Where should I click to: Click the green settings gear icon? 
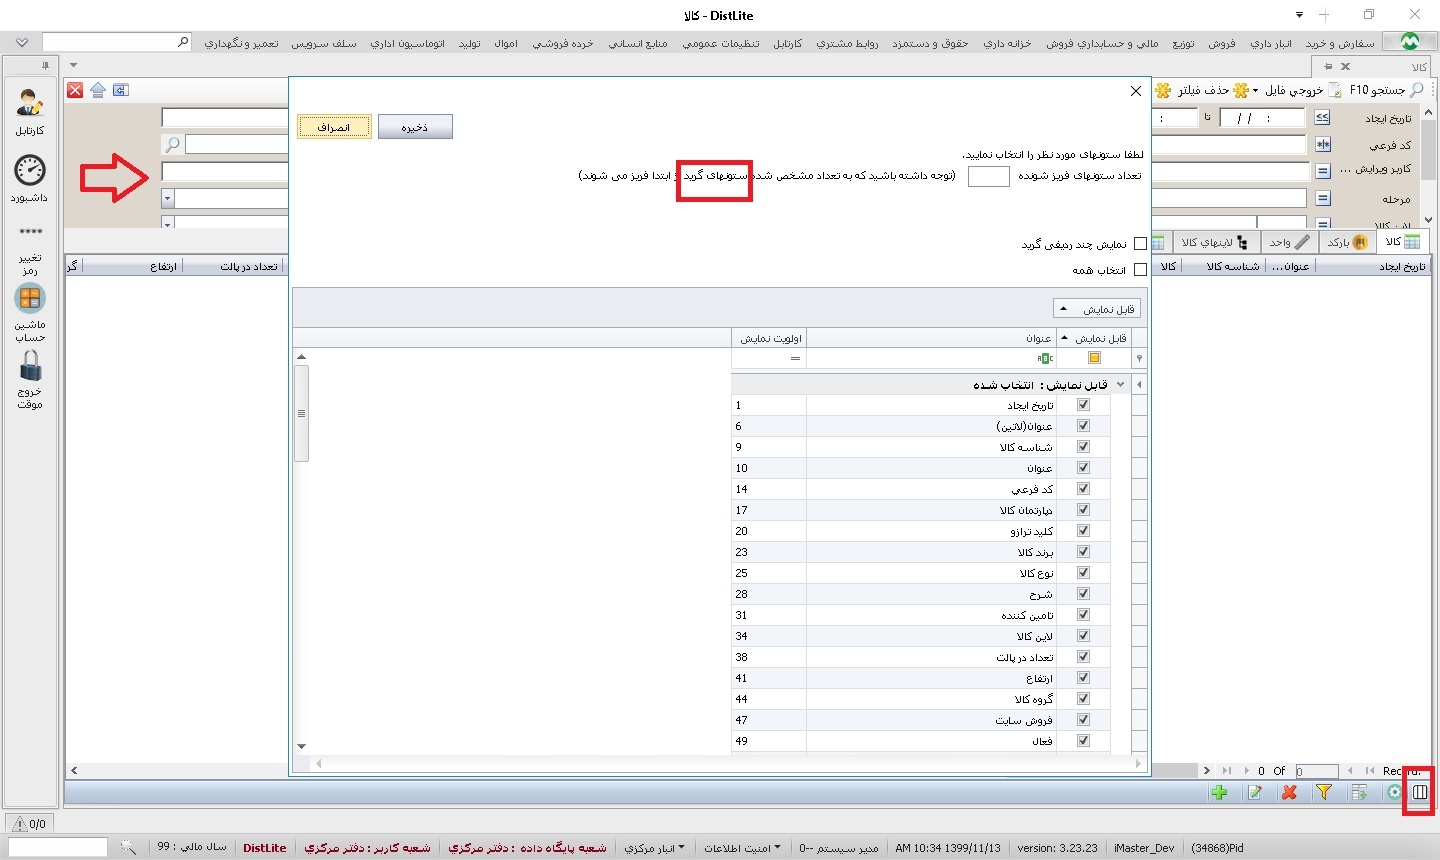click(x=1393, y=793)
